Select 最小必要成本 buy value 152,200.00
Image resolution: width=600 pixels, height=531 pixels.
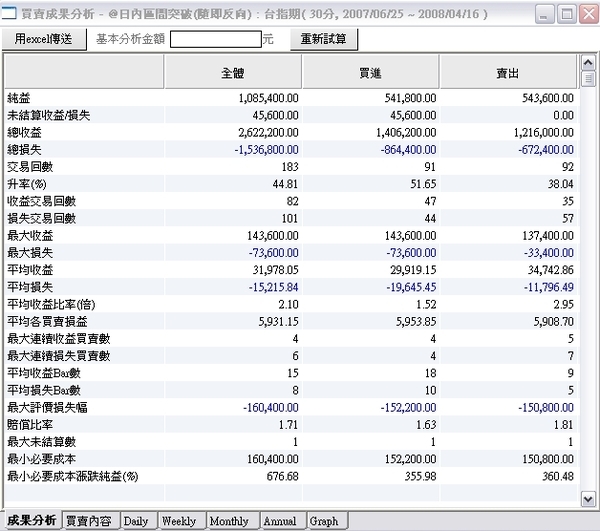click(411, 459)
